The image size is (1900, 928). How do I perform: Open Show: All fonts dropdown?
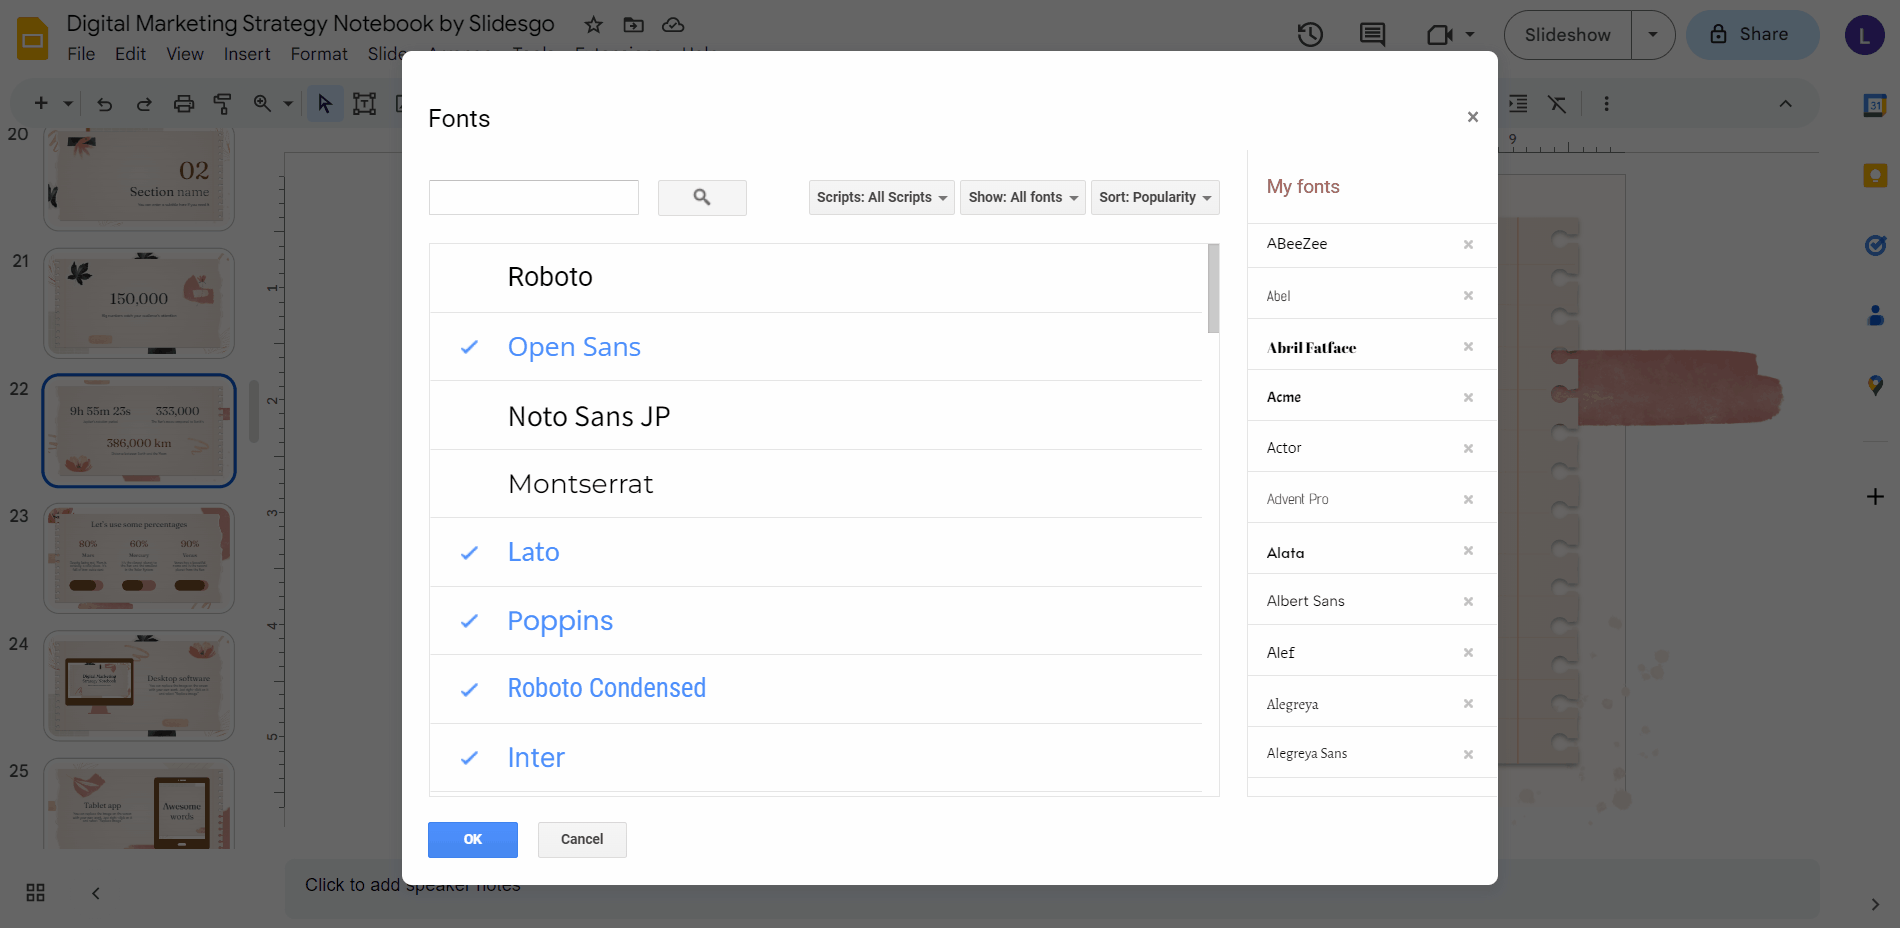coord(1022,197)
